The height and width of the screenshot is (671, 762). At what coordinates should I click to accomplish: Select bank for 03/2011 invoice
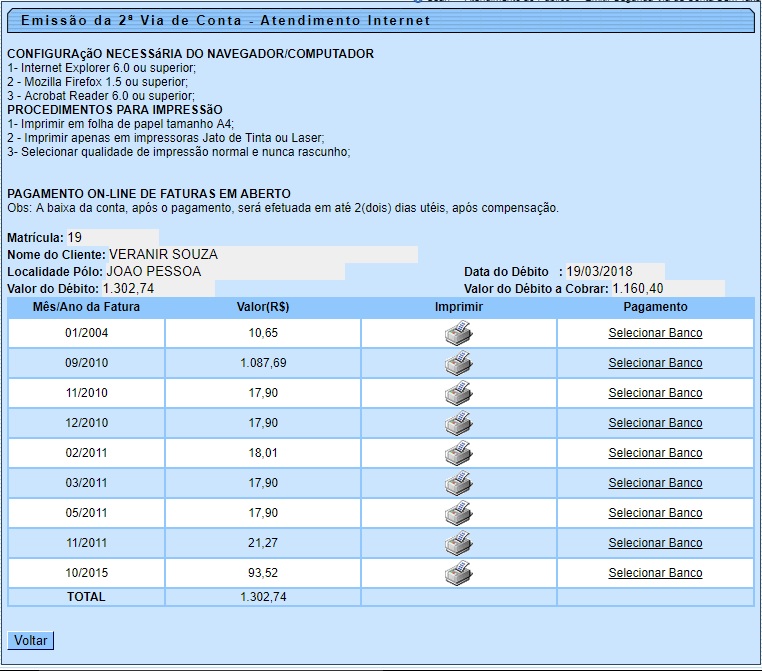655,483
